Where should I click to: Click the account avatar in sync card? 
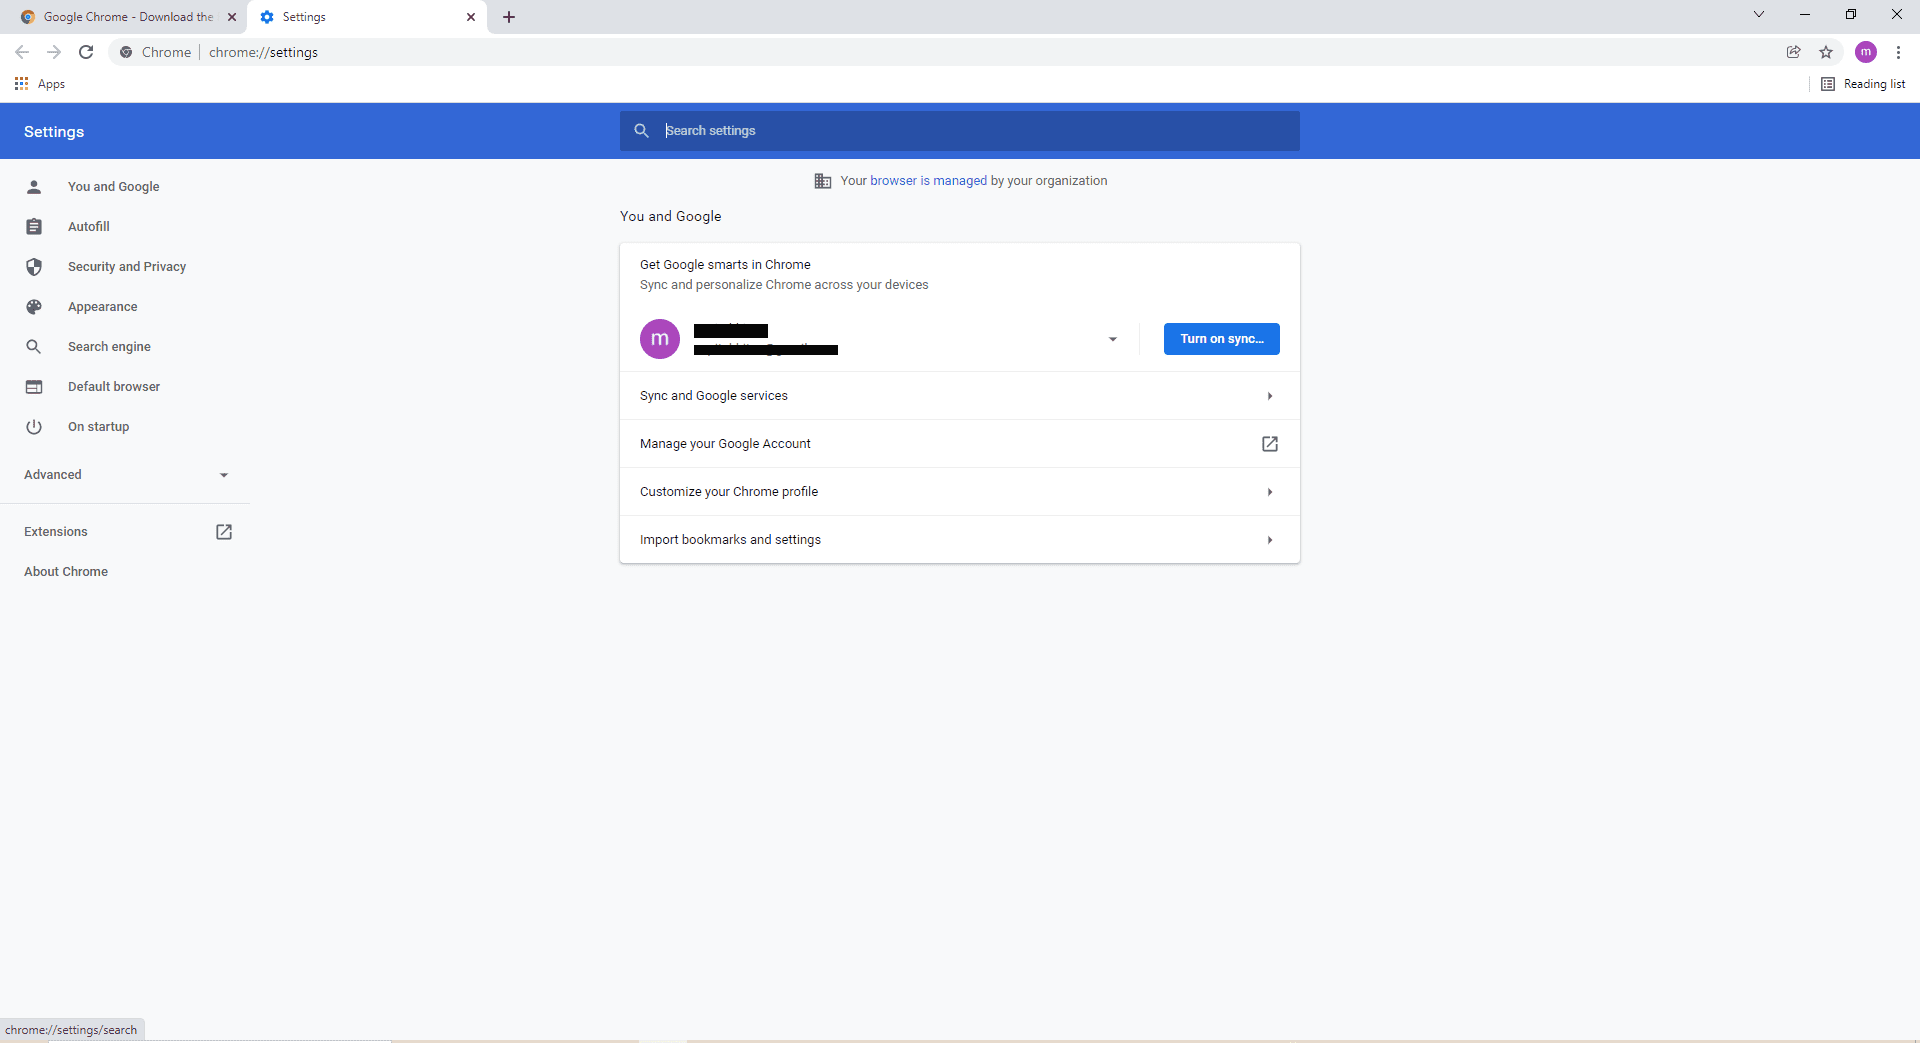(660, 339)
